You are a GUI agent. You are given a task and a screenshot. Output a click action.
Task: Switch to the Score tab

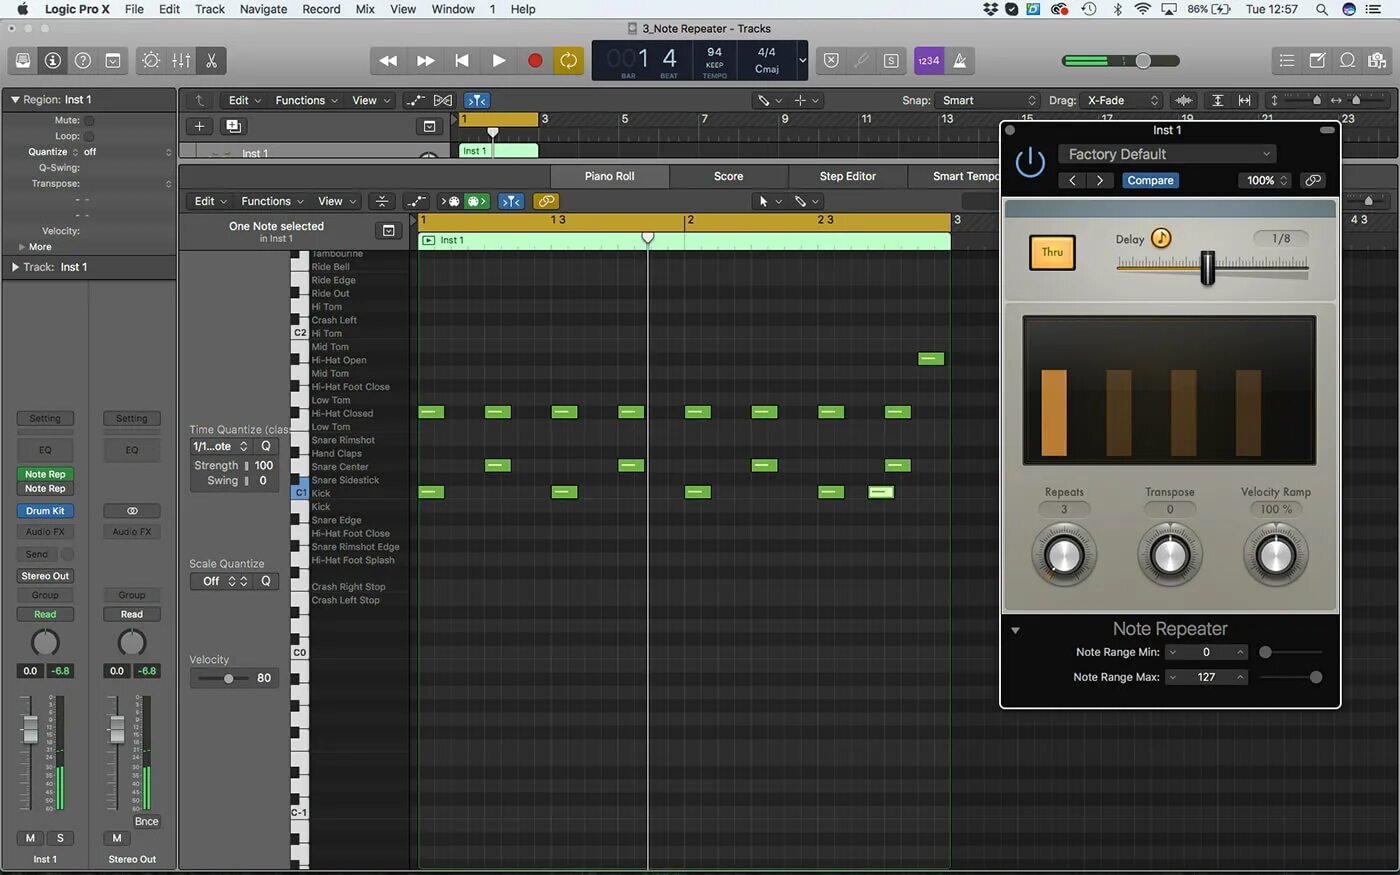728,176
